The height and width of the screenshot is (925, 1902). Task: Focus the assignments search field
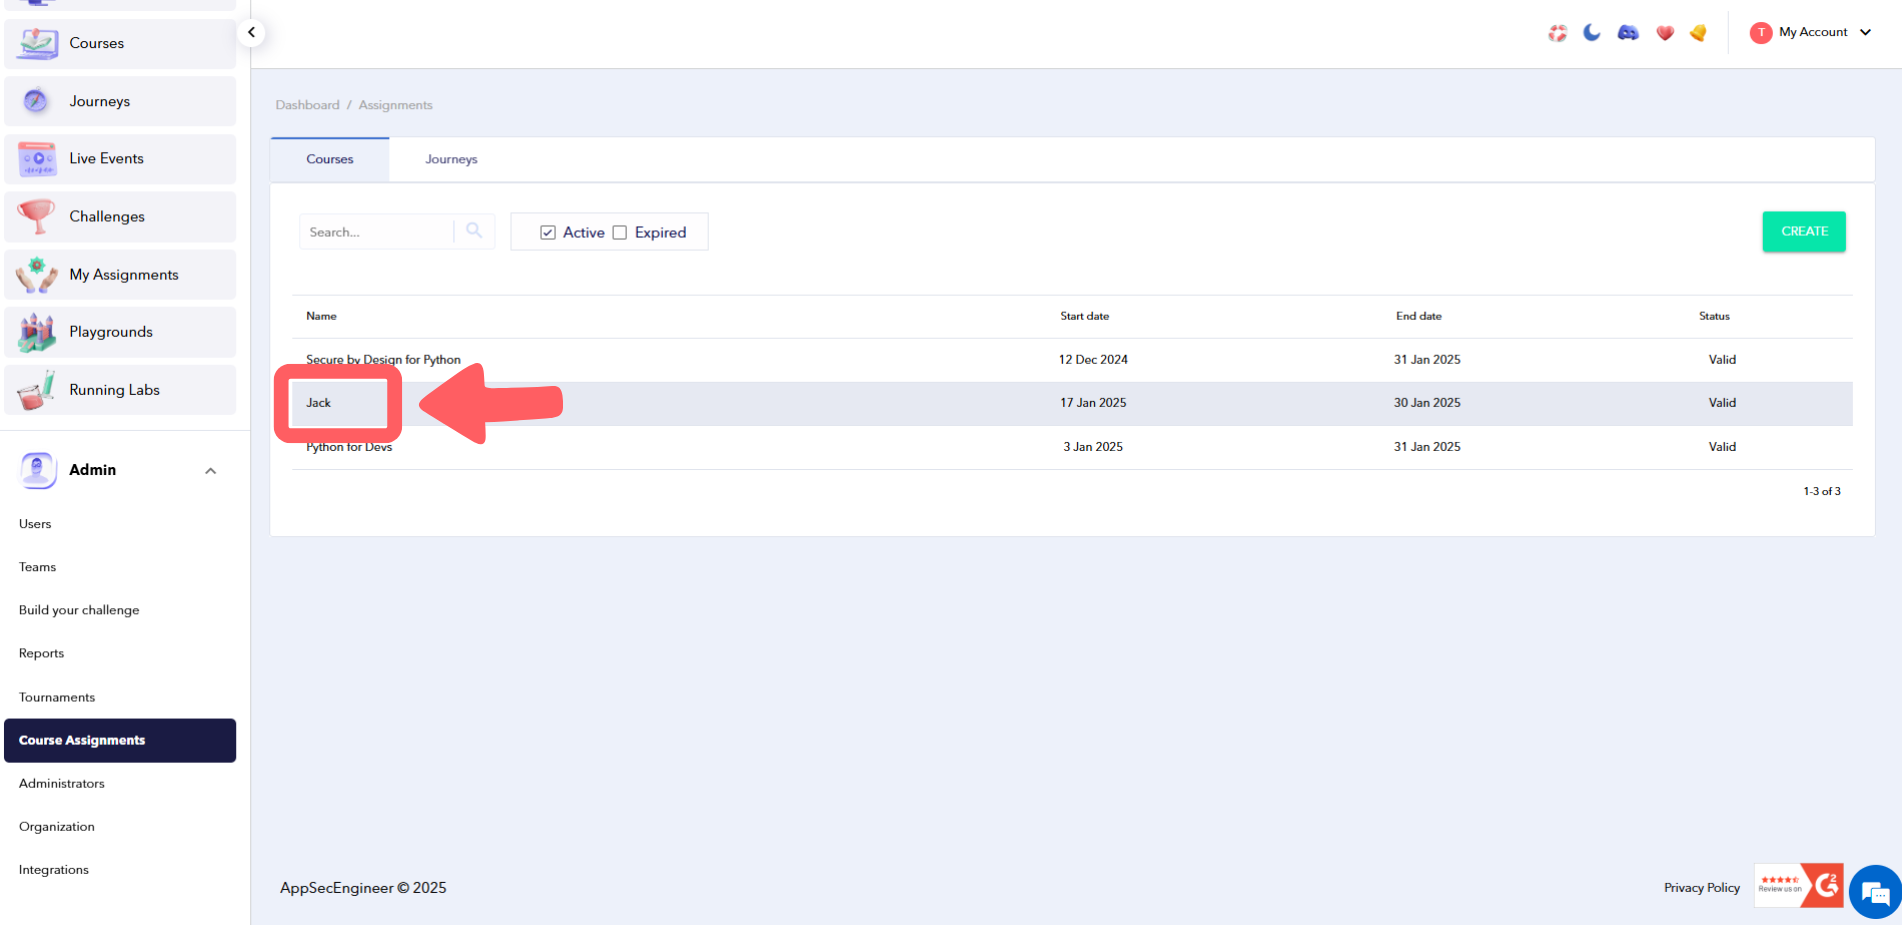[x=376, y=232]
